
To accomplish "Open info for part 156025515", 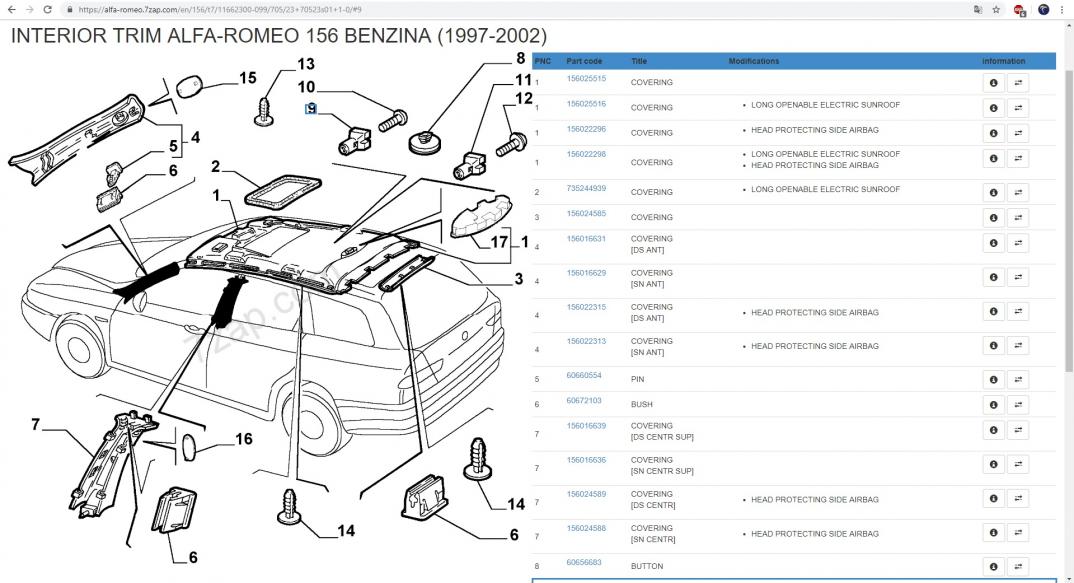I will (x=993, y=83).
